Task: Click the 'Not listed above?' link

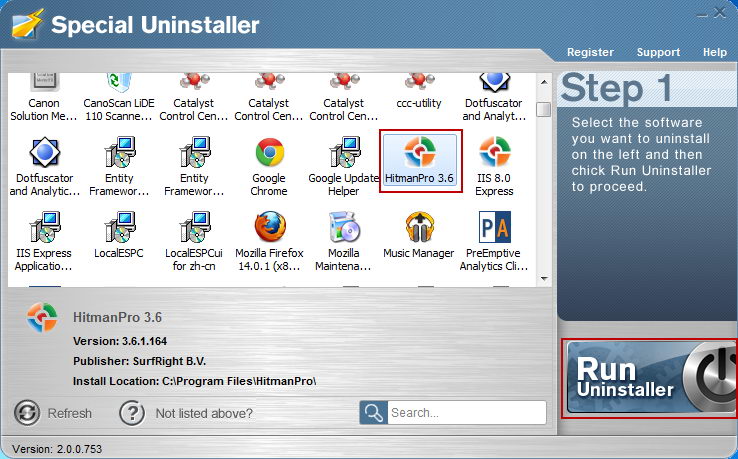Action: point(204,413)
